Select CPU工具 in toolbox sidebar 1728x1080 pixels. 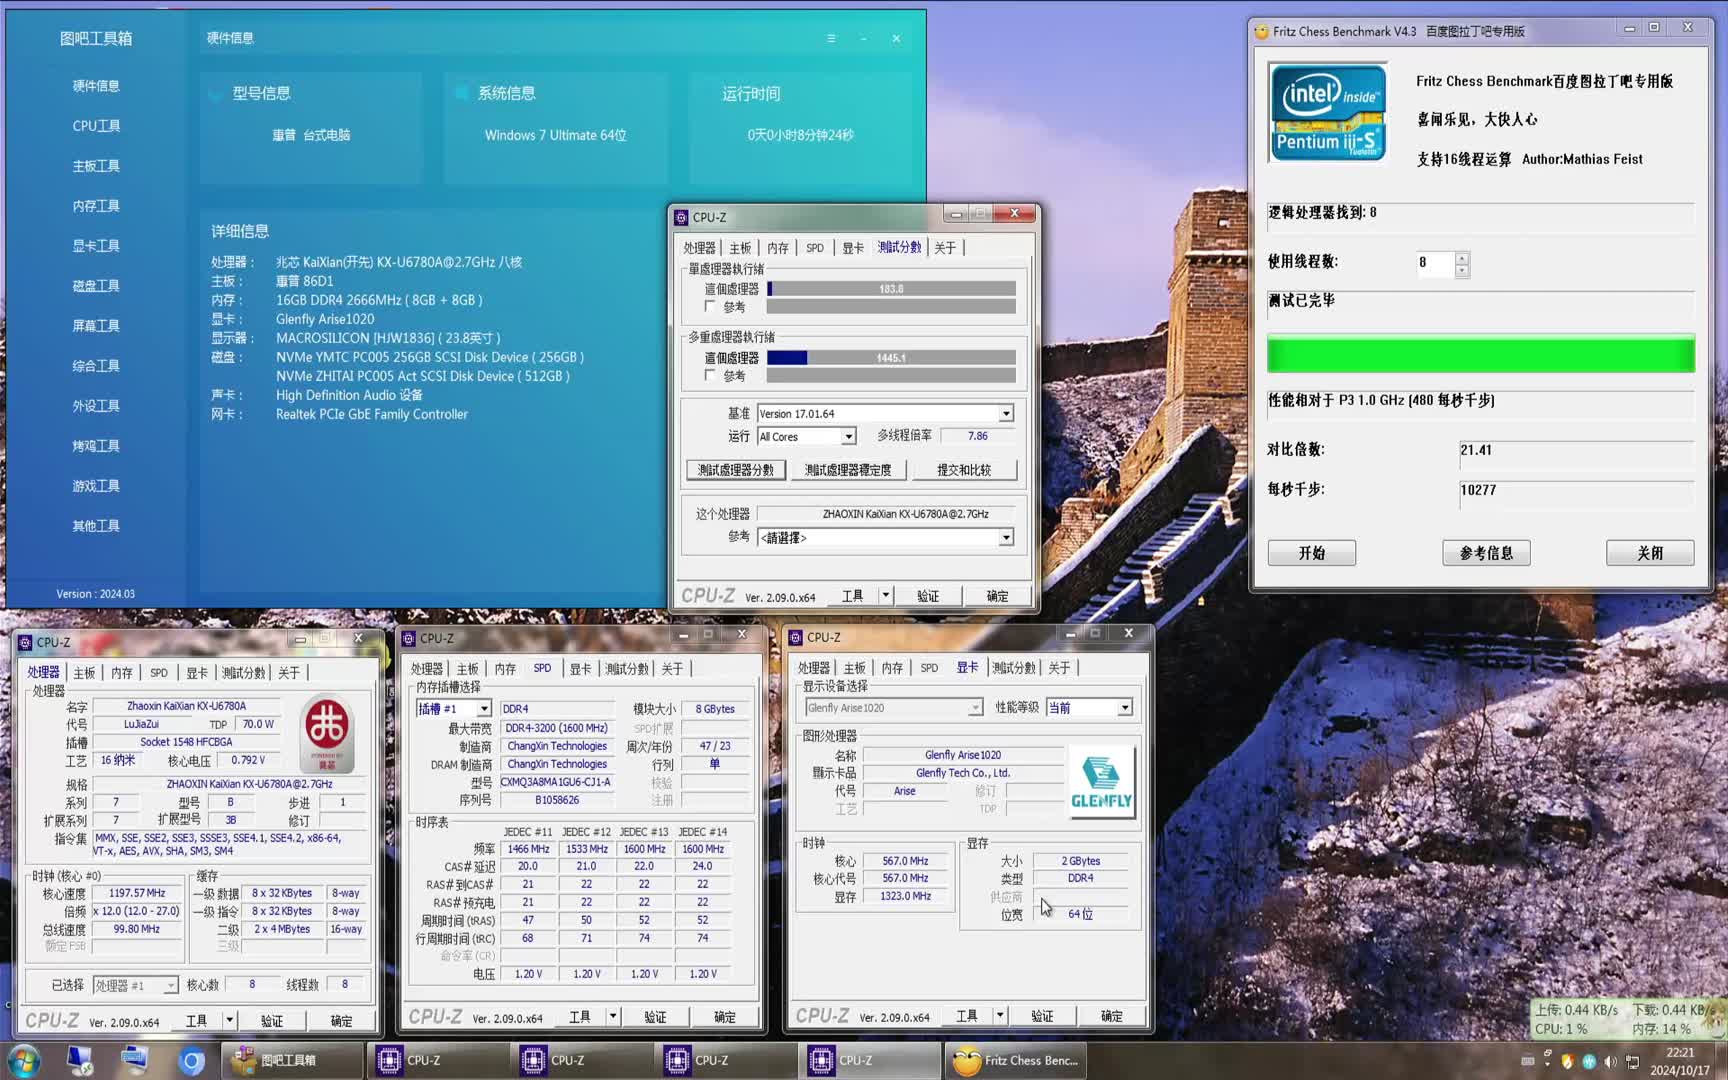(x=96, y=126)
